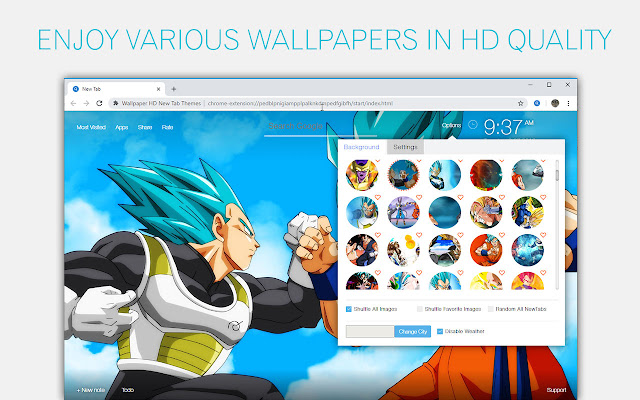Focus the Search Google field
This screenshot has height=400, width=640.
point(320,127)
